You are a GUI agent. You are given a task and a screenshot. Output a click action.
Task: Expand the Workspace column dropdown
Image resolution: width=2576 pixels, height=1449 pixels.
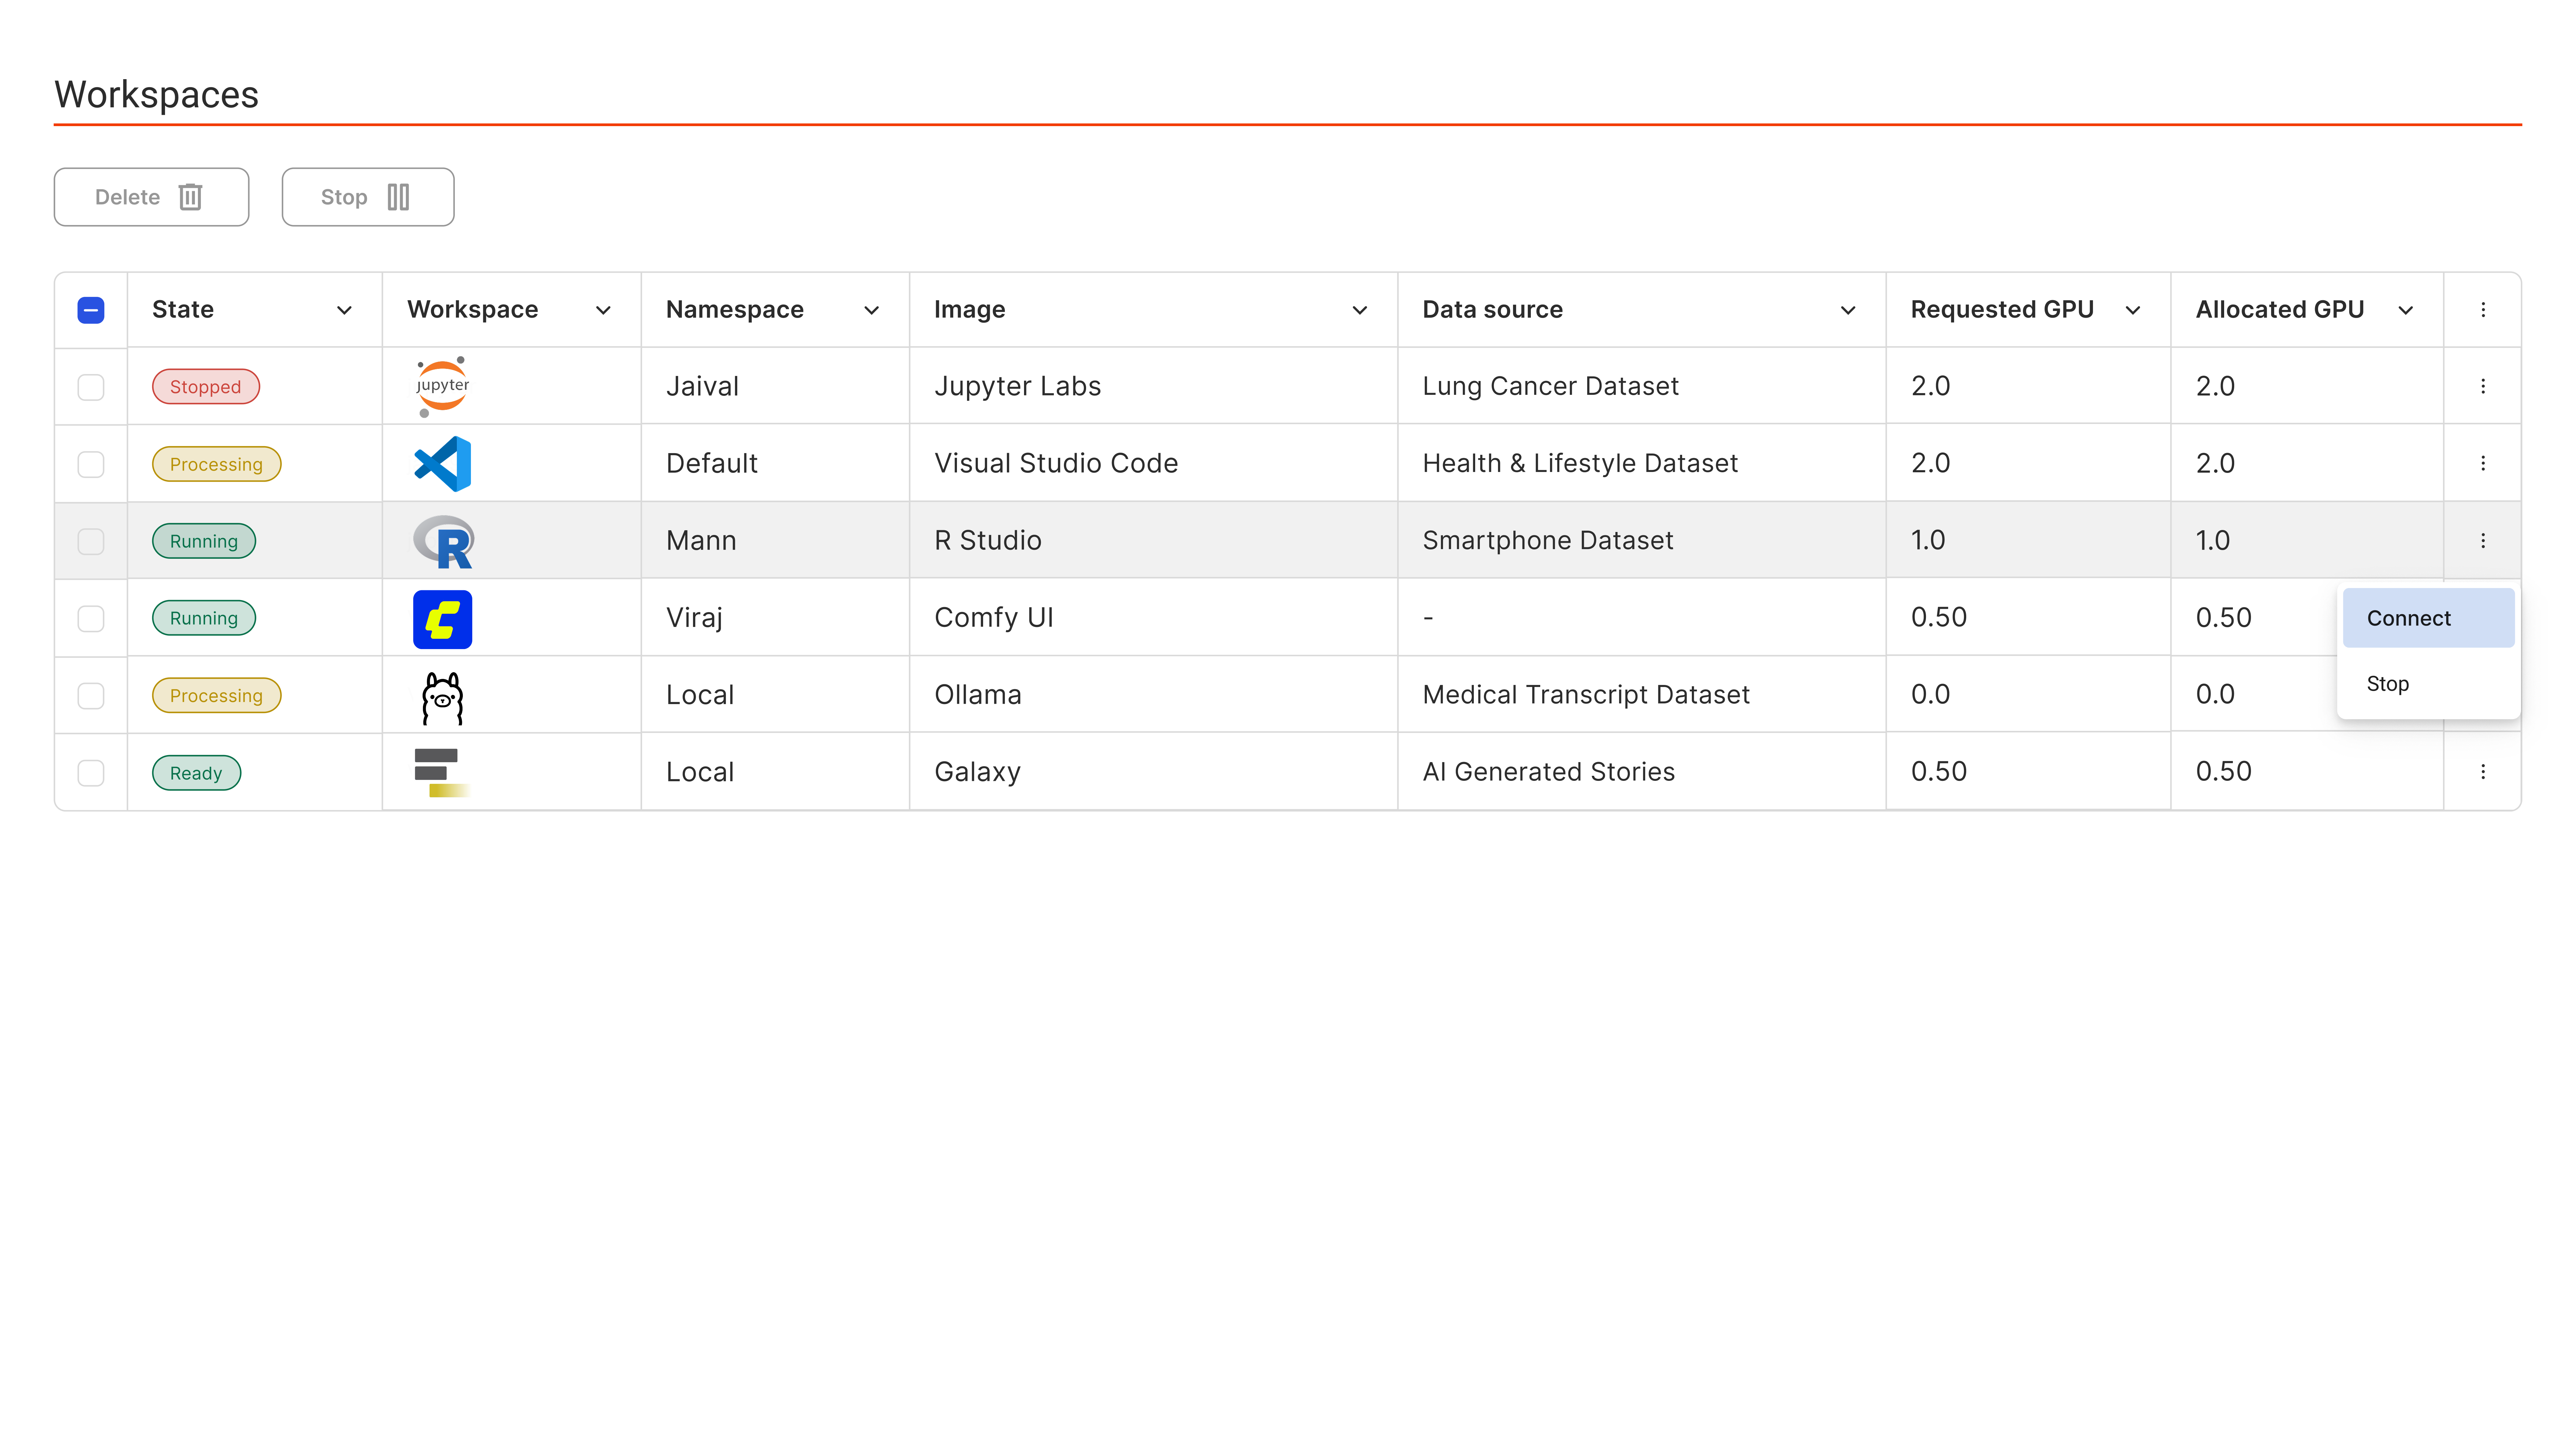tap(603, 310)
